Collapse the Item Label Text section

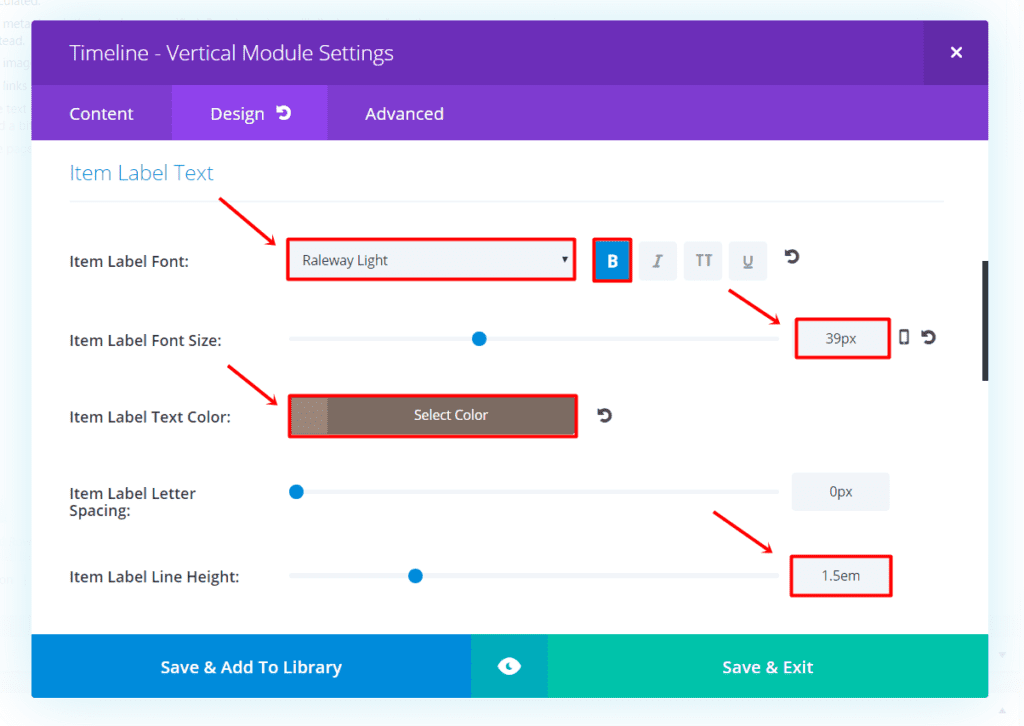pyautogui.click(x=140, y=172)
